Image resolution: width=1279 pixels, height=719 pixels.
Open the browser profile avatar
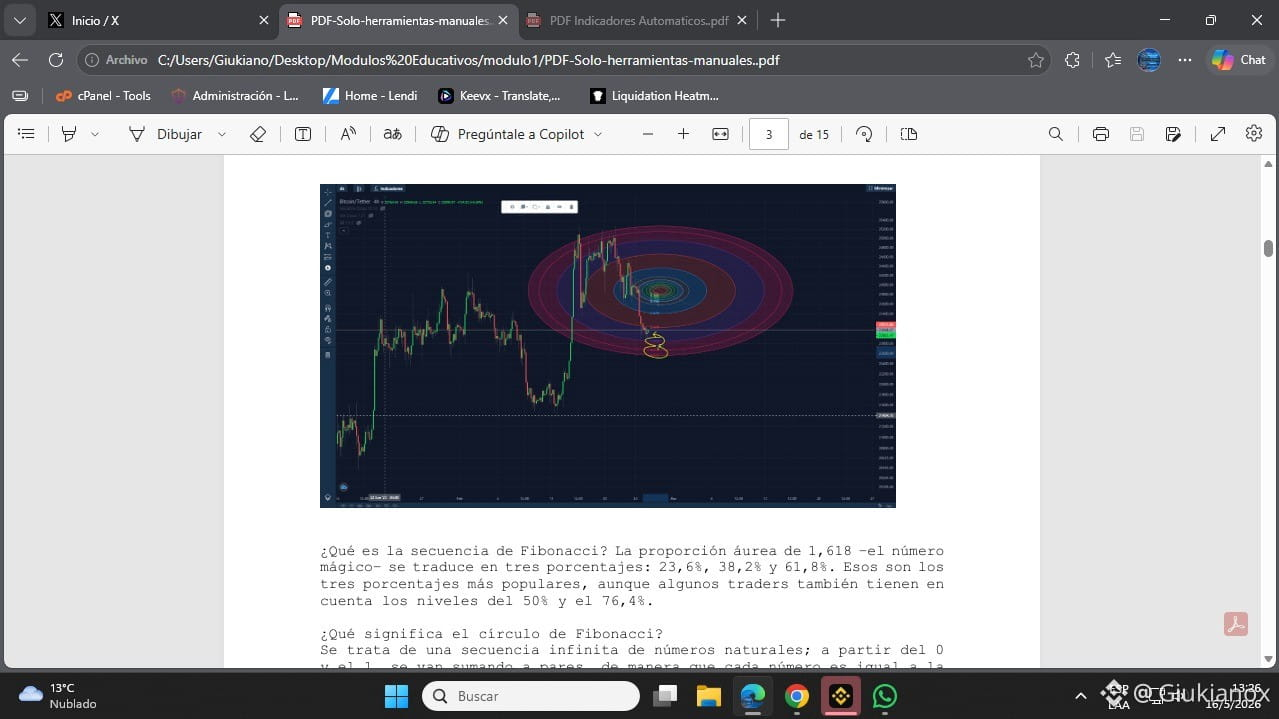tap(1149, 60)
